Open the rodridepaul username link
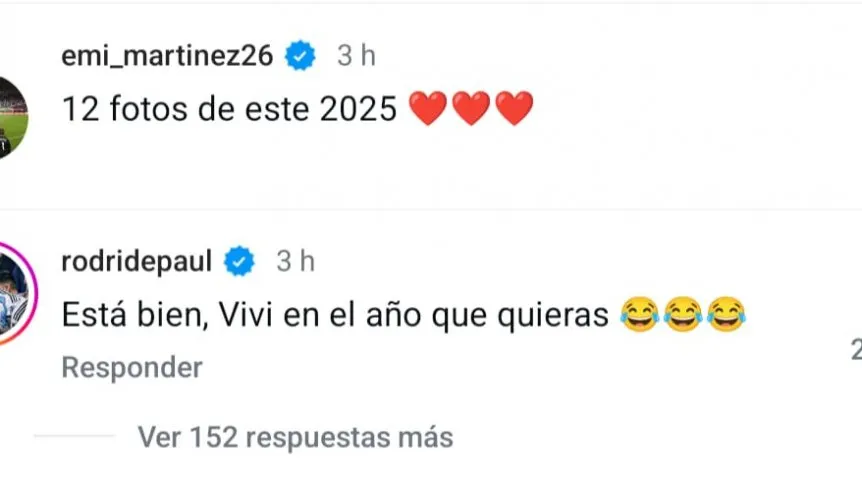Viewport: 862px width, 485px height. point(136,262)
